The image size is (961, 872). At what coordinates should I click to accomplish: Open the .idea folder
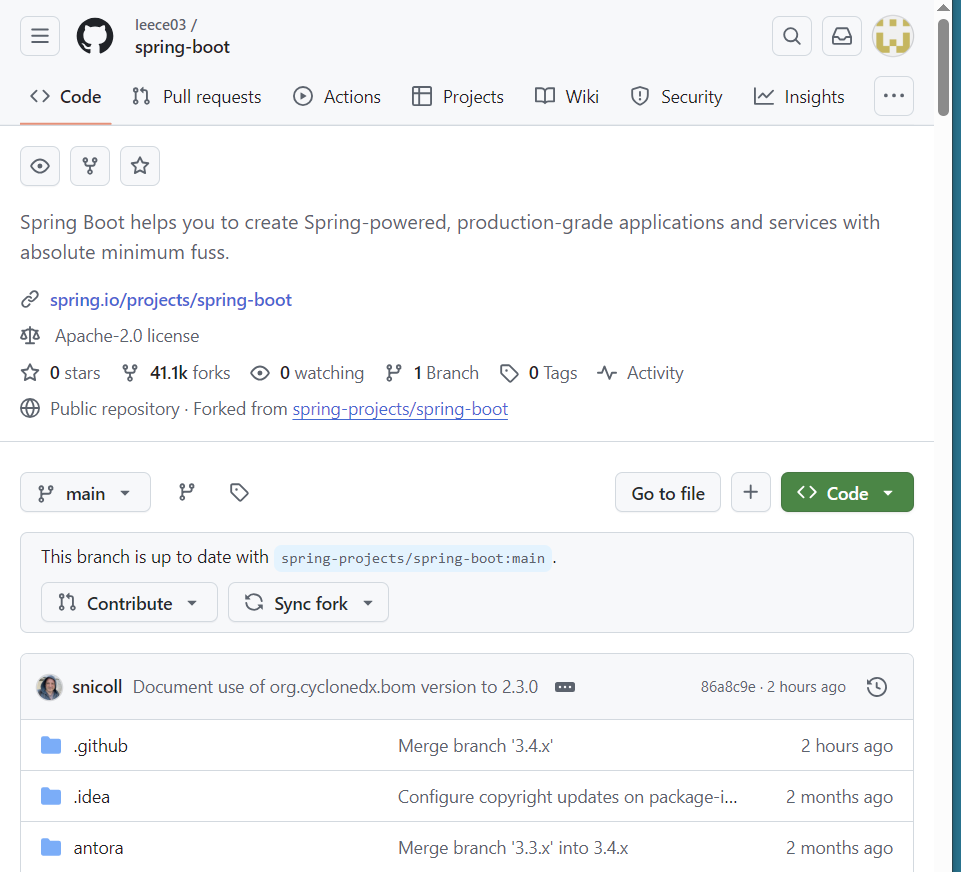[x=92, y=797]
